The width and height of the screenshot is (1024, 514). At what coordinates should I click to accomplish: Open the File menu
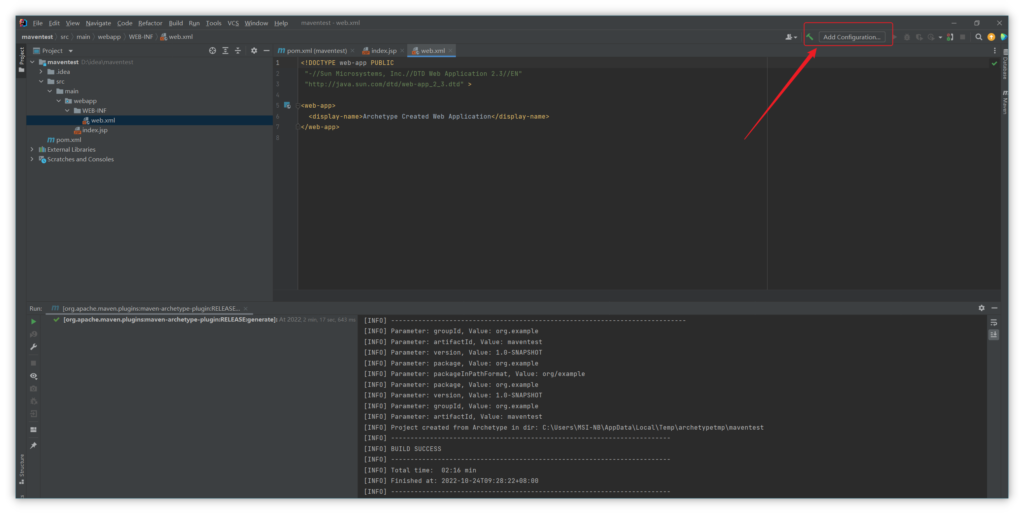38,24
